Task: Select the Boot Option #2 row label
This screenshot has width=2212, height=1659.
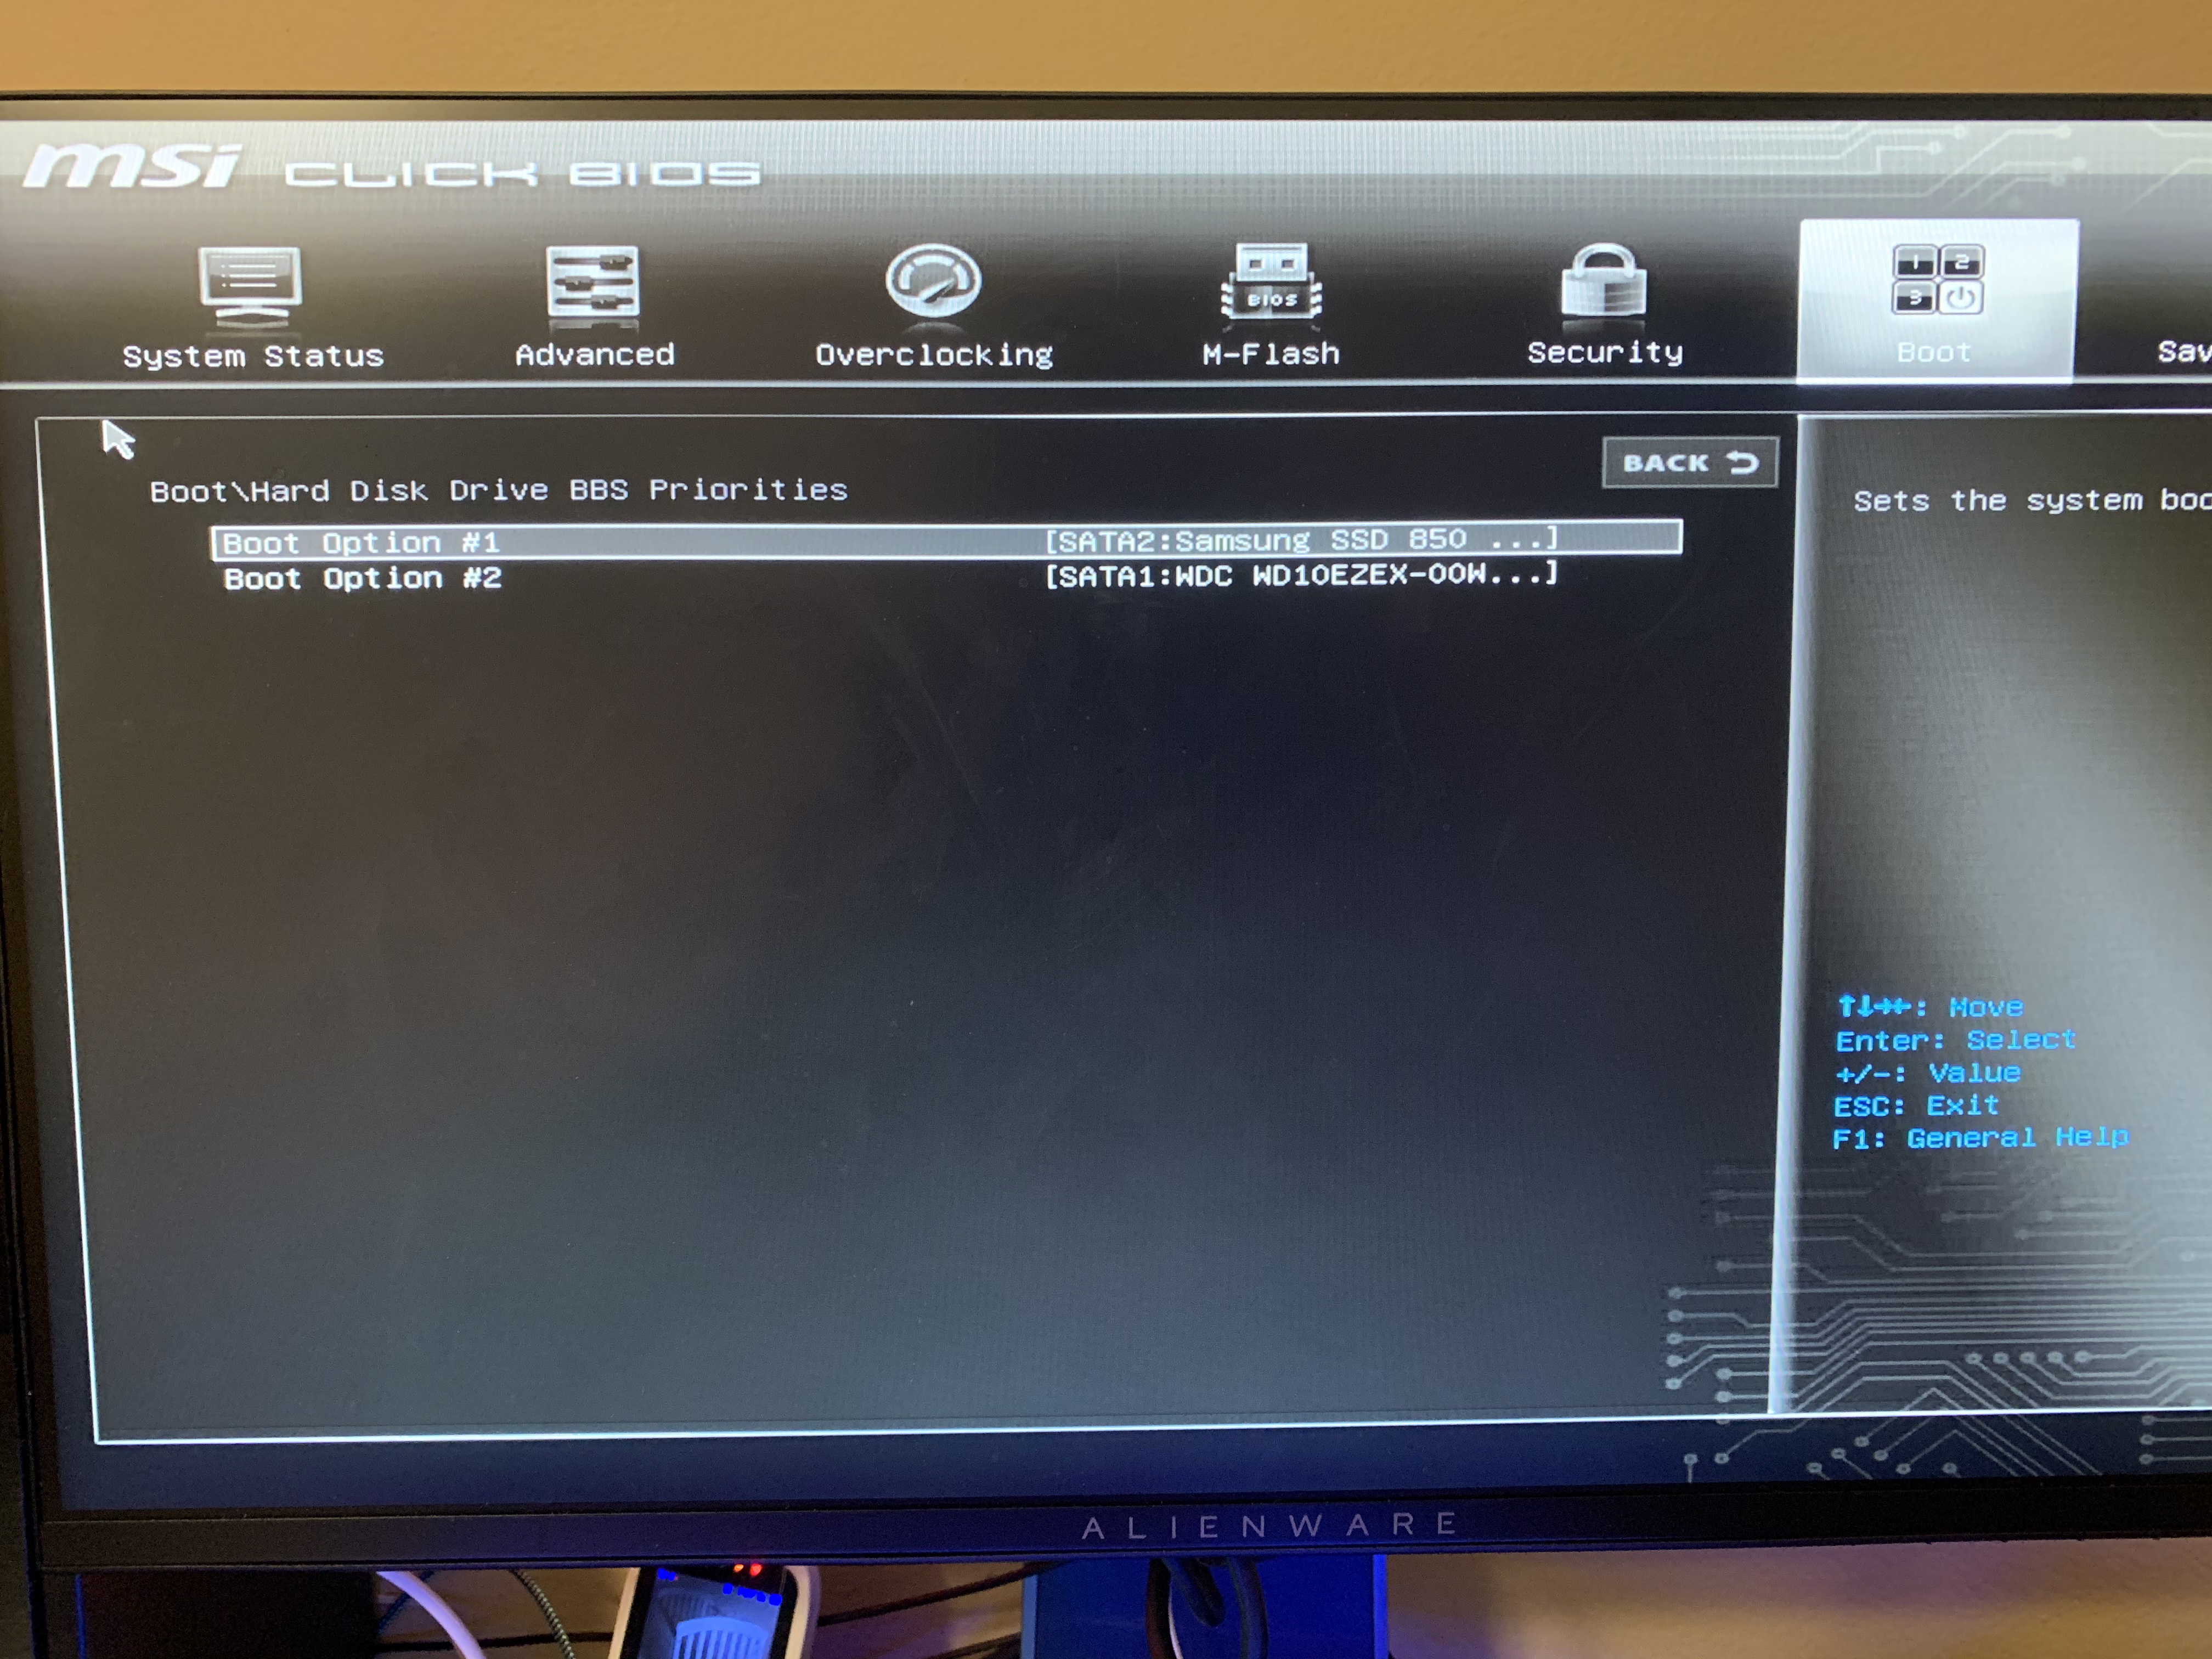Action: tap(362, 578)
